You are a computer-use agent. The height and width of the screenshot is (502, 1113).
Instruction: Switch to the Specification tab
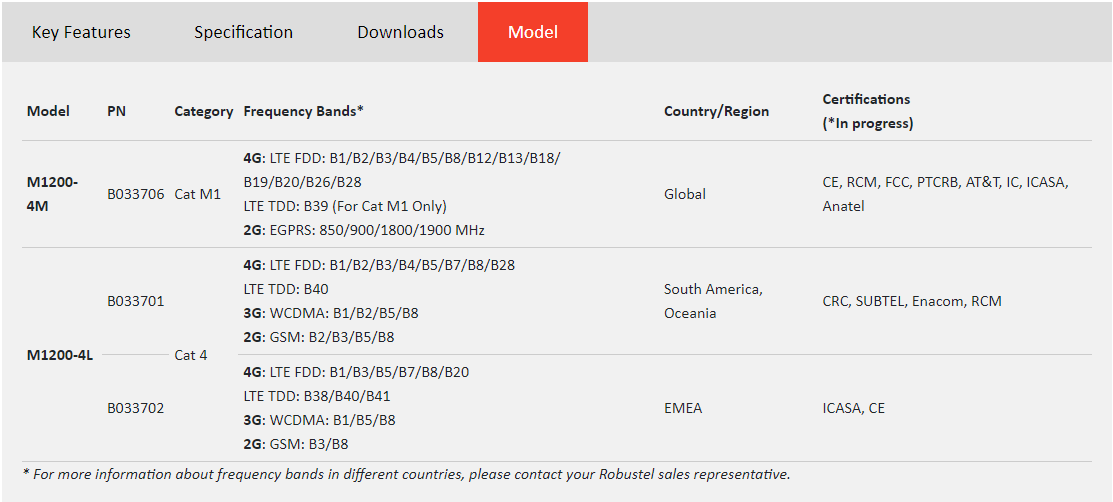coord(243,32)
